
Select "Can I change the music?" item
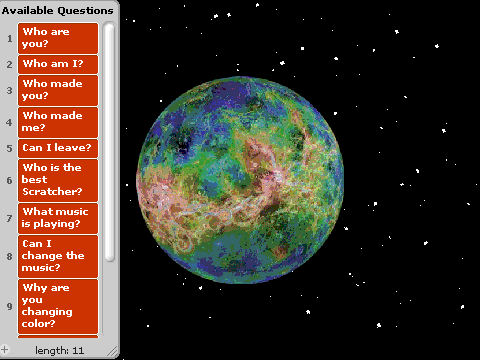(x=58, y=256)
